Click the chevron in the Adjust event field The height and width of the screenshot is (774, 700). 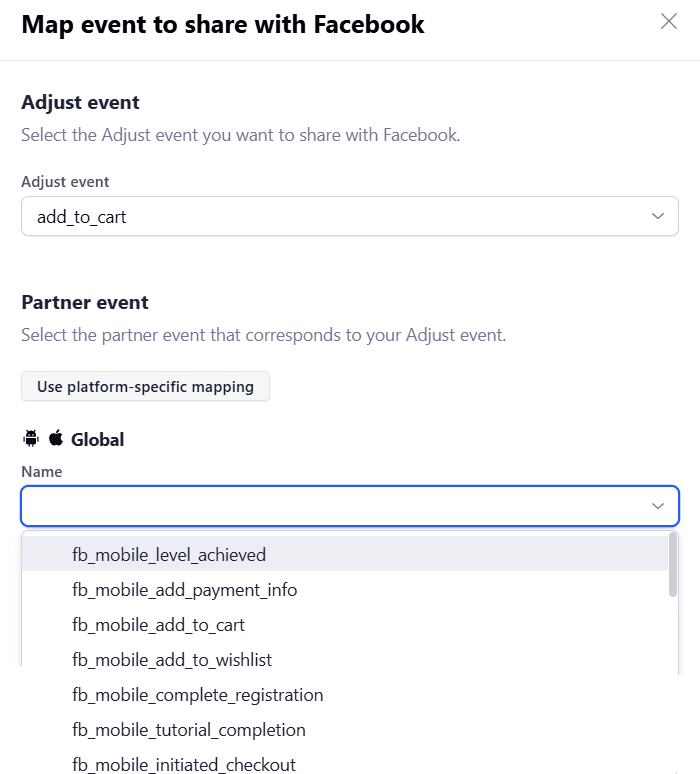[658, 216]
